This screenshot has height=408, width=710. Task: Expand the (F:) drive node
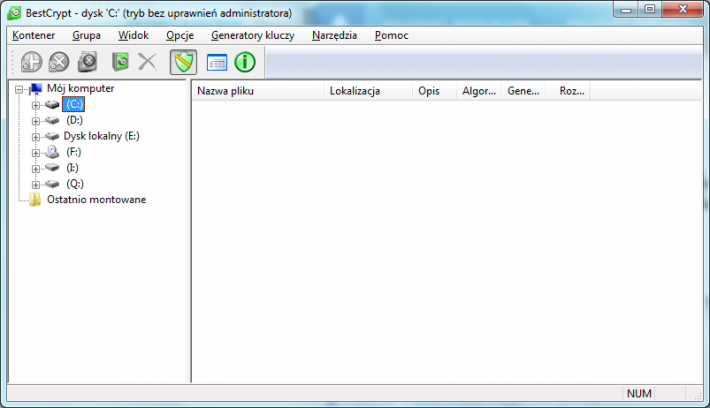(35, 153)
